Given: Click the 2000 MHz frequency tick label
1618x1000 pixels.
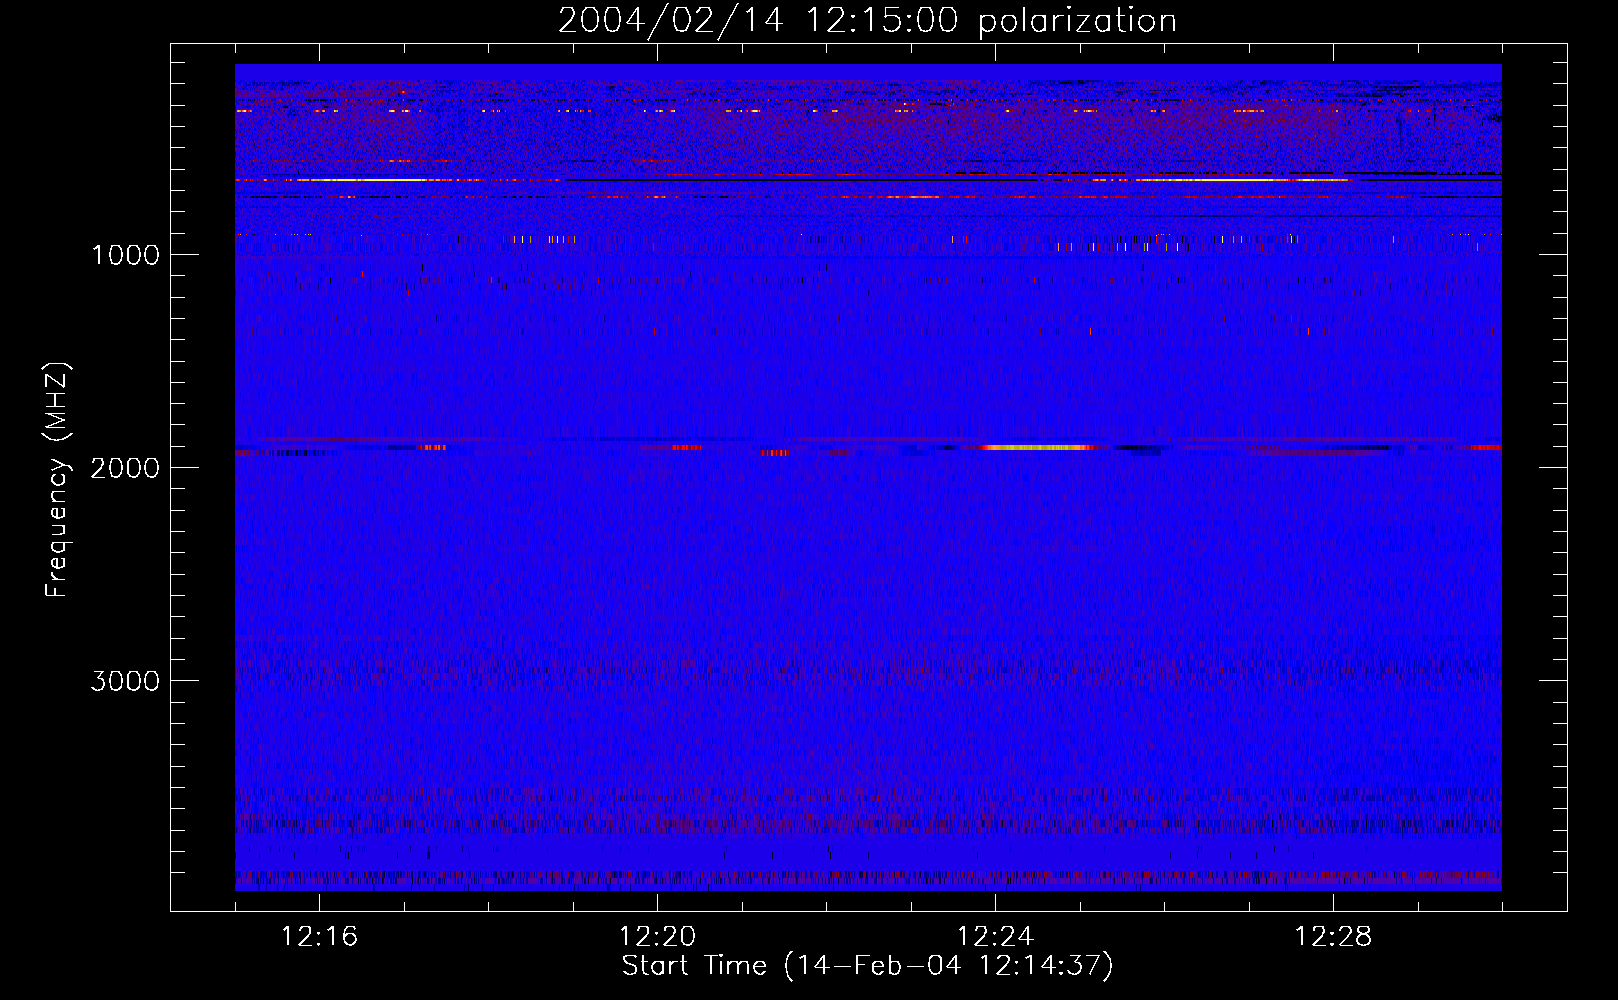Looking at the screenshot, I should pos(126,468).
